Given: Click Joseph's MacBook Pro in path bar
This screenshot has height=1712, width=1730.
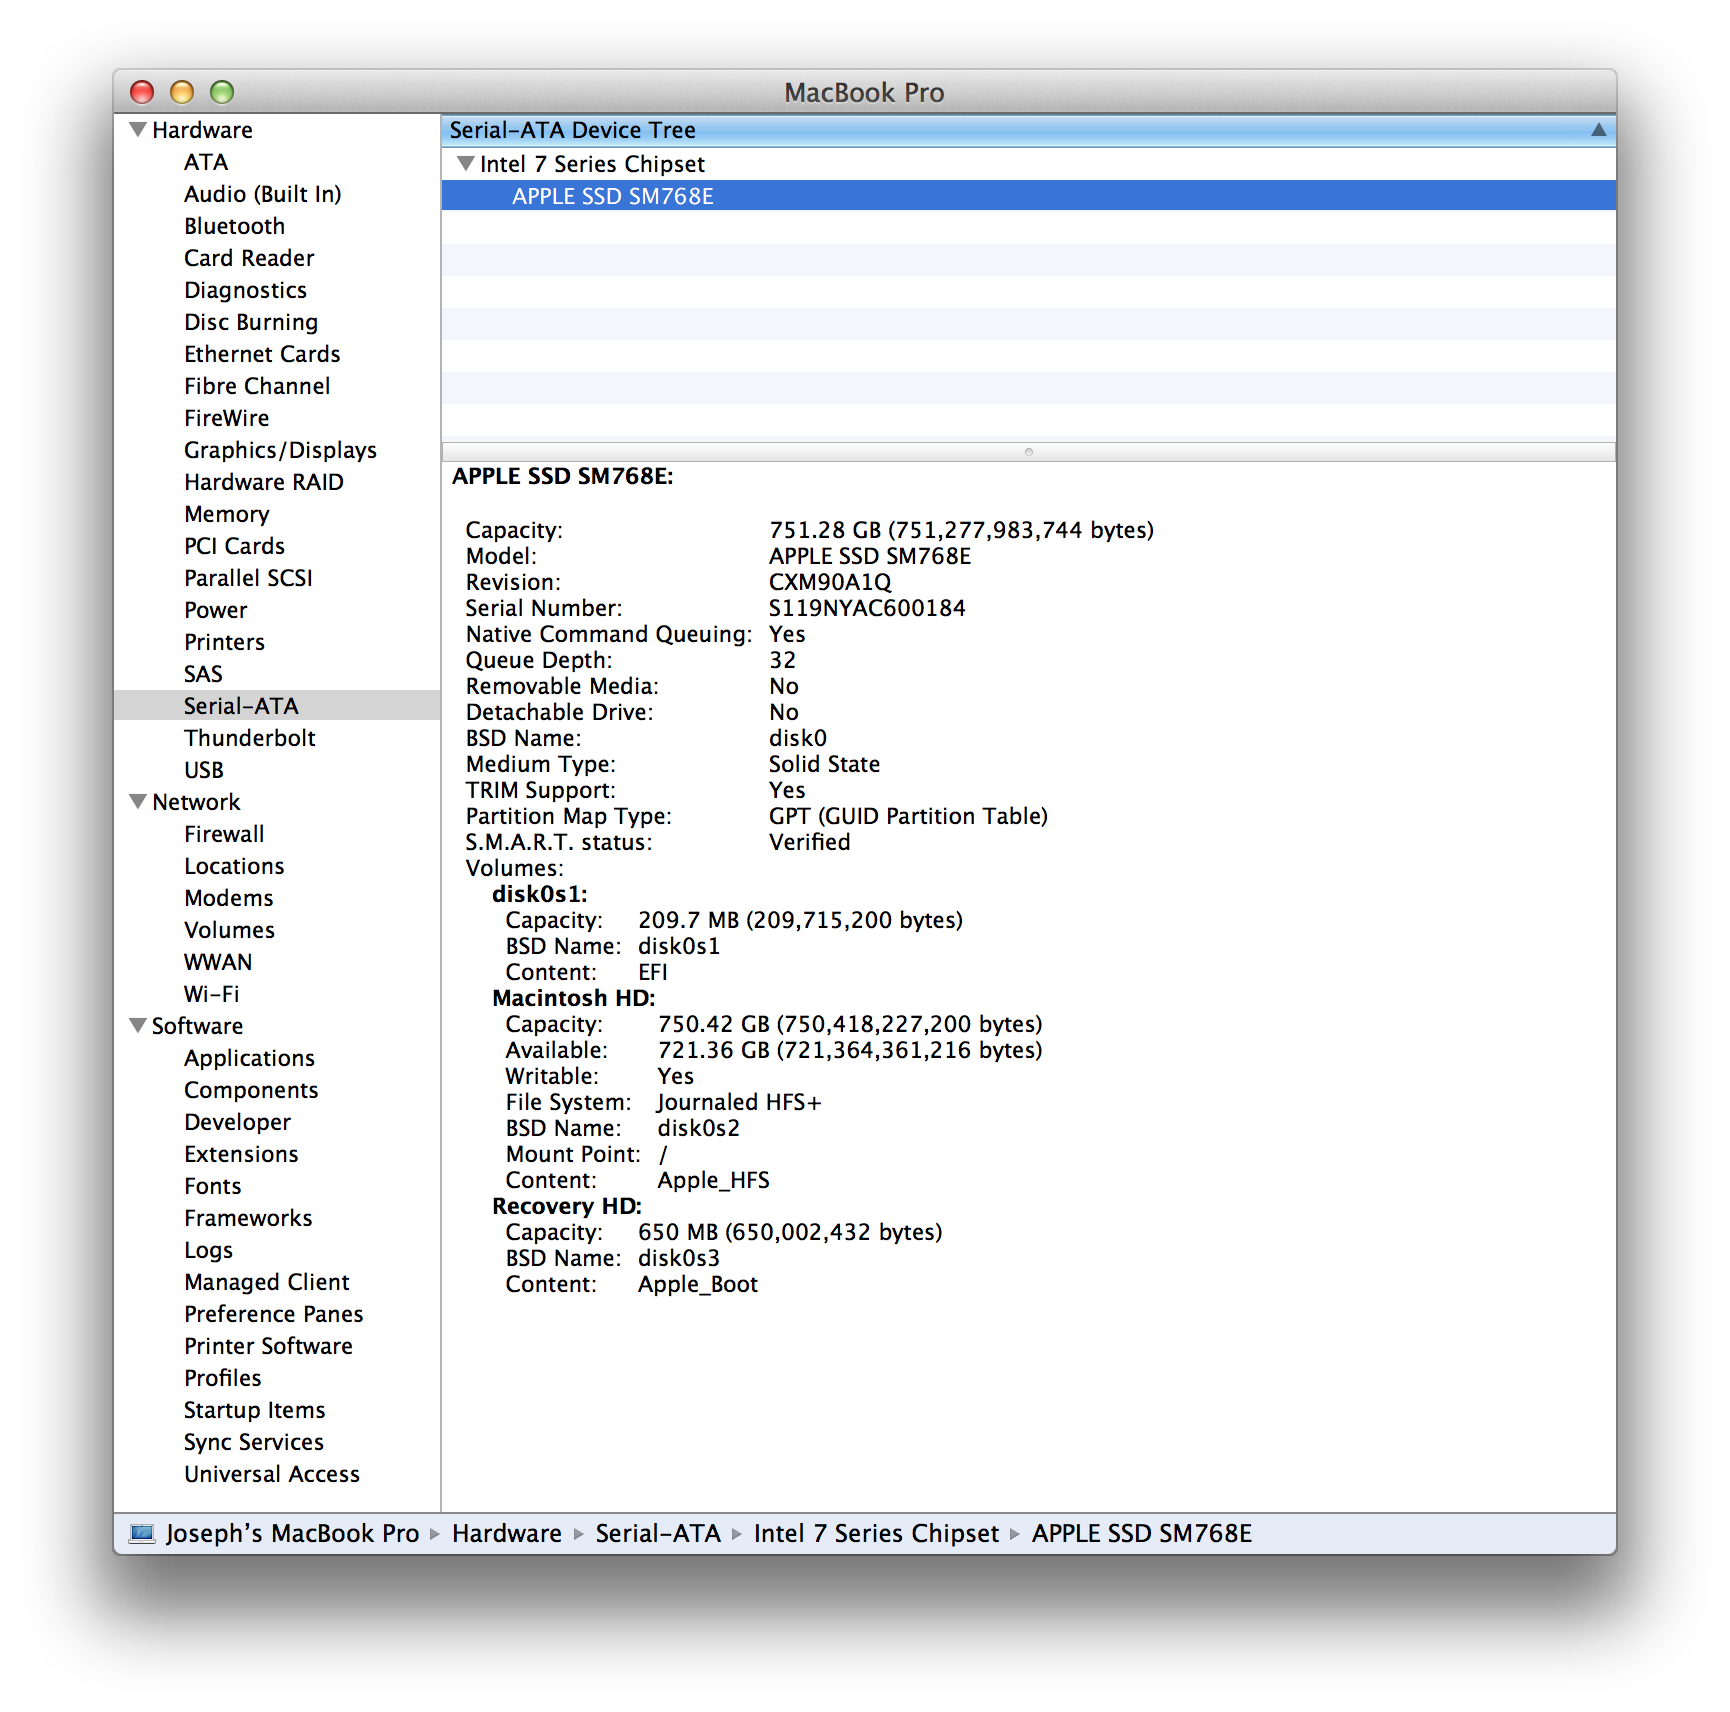Looking at the screenshot, I should [292, 1533].
